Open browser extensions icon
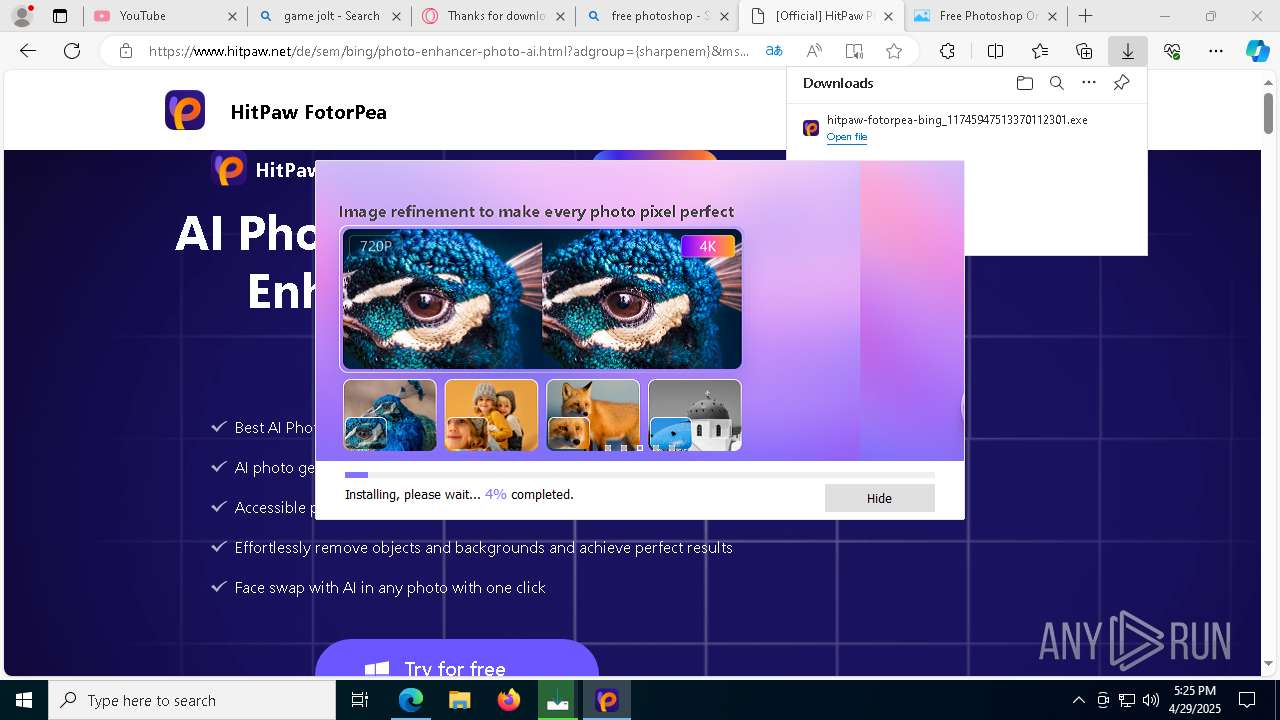Image resolution: width=1280 pixels, height=720 pixels. coord(947,51)
